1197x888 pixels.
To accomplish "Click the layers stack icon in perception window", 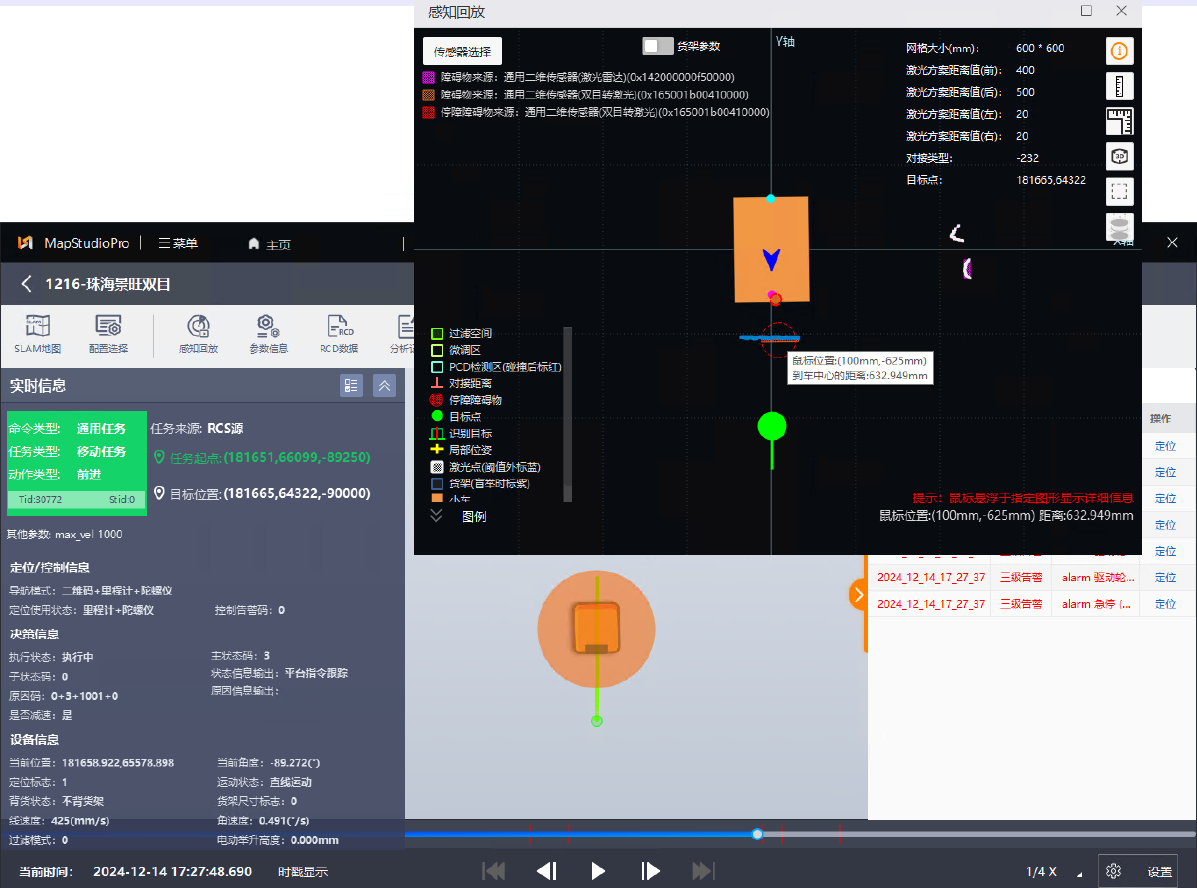I will coord(1119,227).
